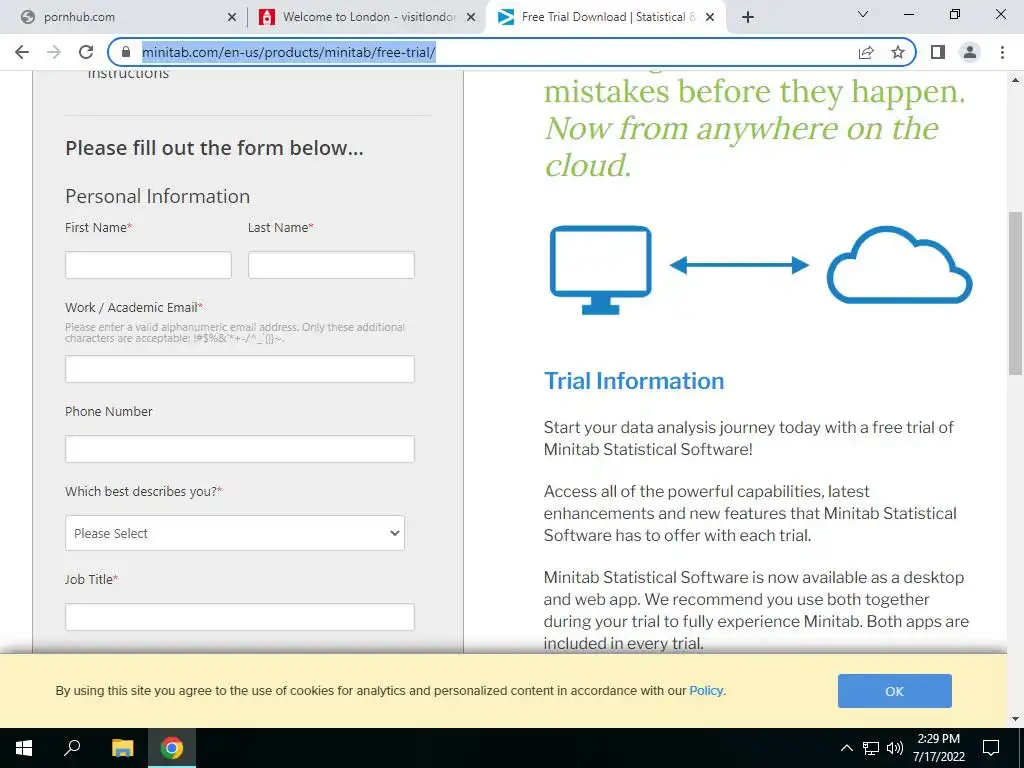1024x768 pixels.
Task: Open File Explorer from the taskbar
Action: point(122,748)
